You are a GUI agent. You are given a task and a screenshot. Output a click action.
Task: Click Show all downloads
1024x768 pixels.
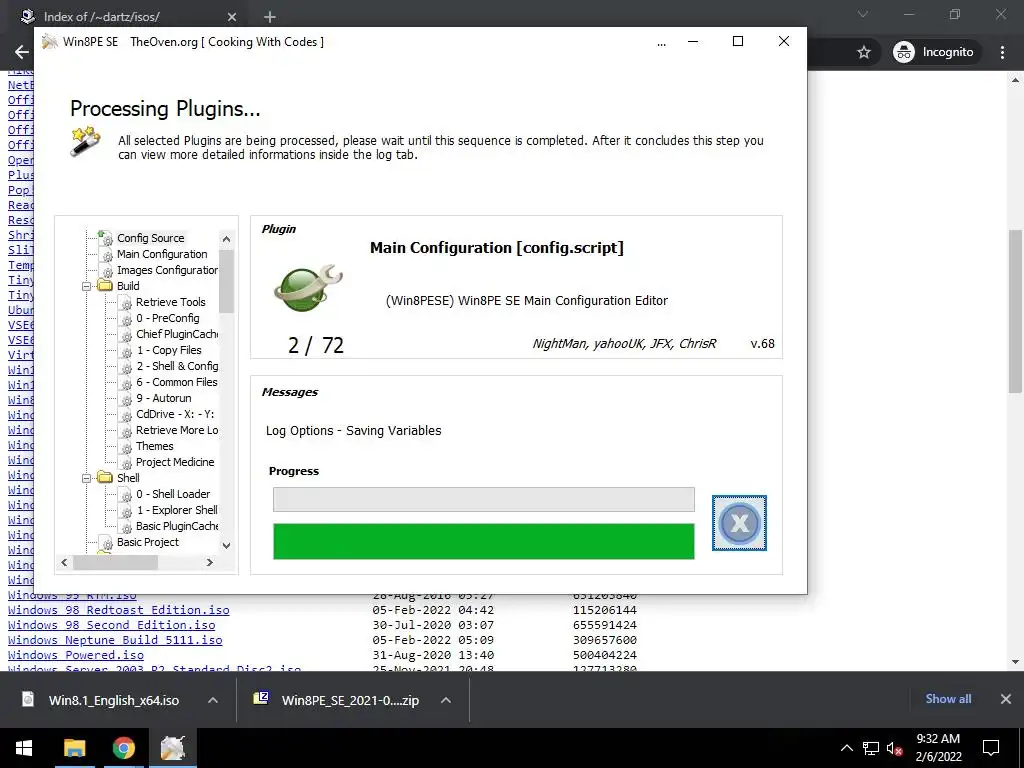point(948,699)
